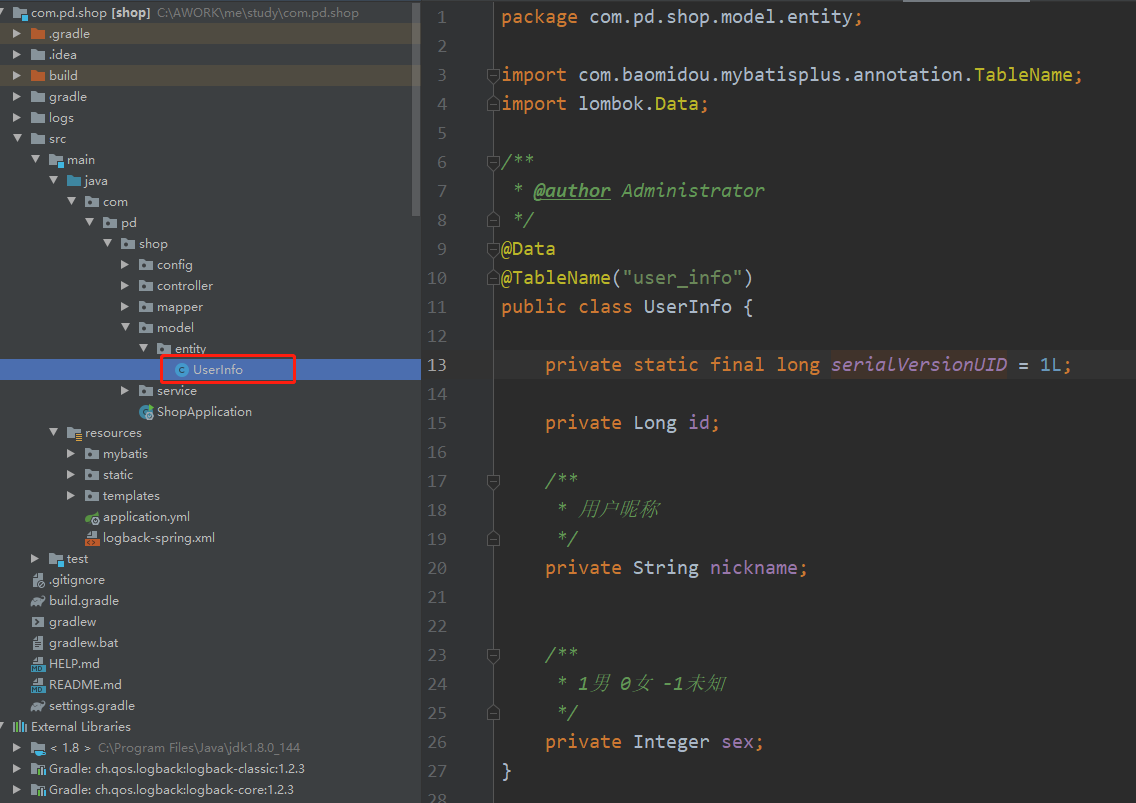Image resolution: width=1136 pixels, height=803 pixels.
Task: Click the settings.gradle file icon
Action: [x=38, y=706]
